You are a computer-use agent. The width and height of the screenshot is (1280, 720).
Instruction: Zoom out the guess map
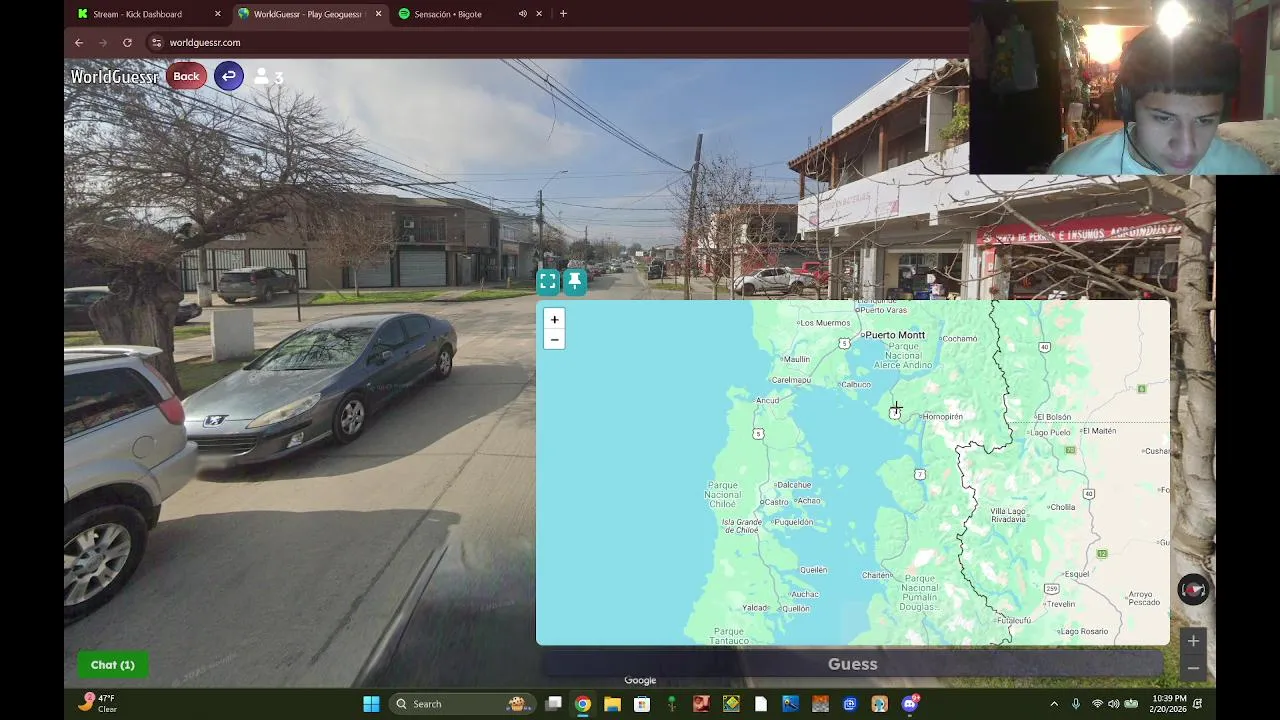(554, 340)
